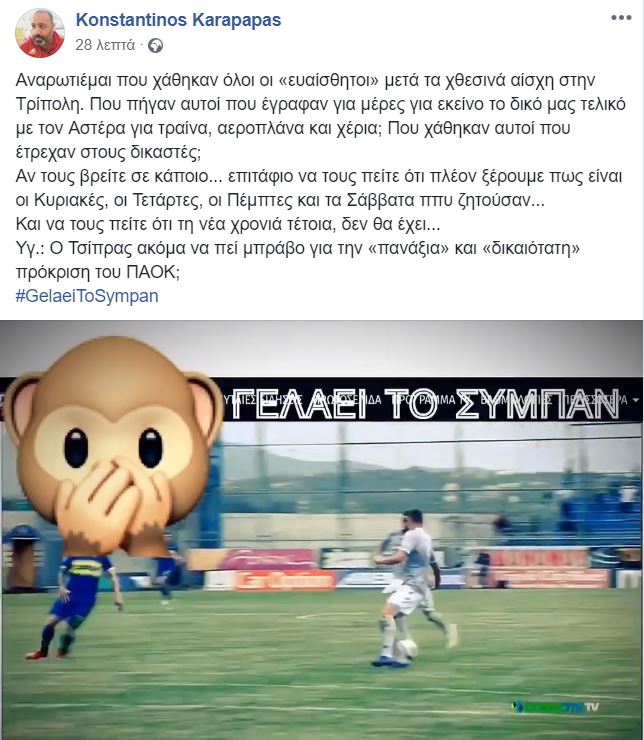The image size is (644, 740).
Task: Open Konstantinos Karapapas profile picture
Action: point(40,33)
